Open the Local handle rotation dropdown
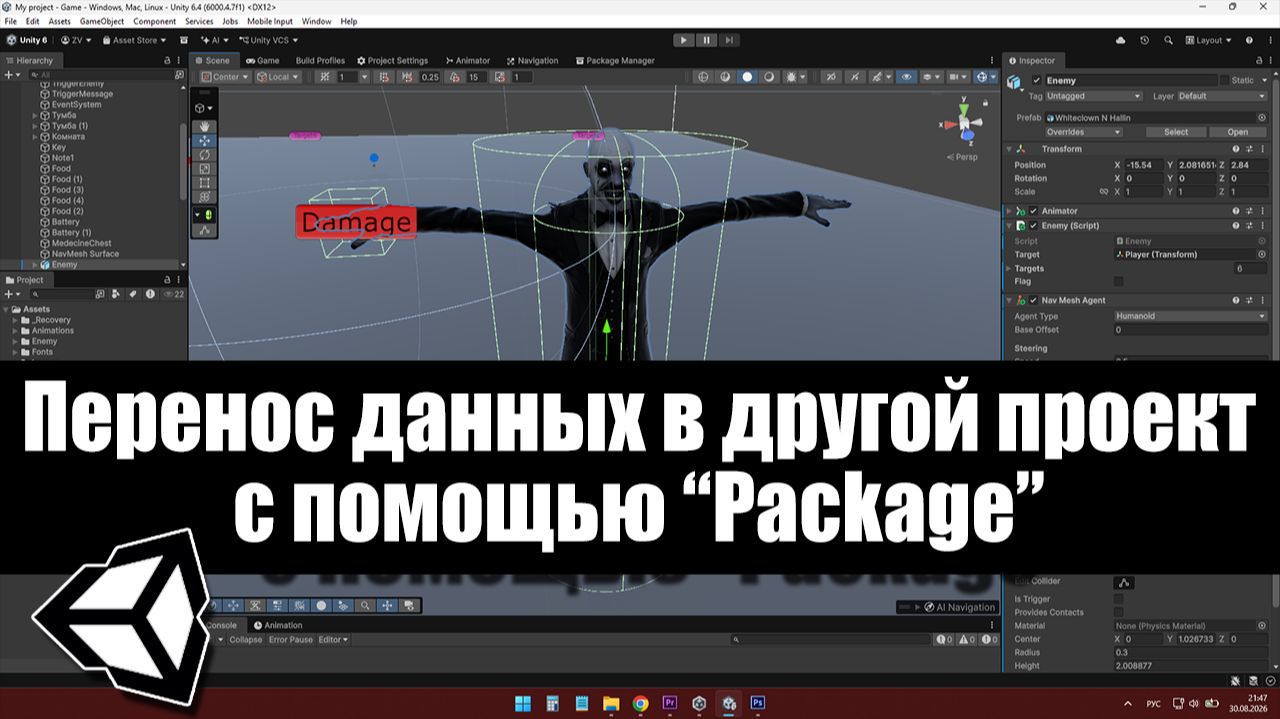The height and width of the screenshot is (719, 1280). tap(278, 77)
